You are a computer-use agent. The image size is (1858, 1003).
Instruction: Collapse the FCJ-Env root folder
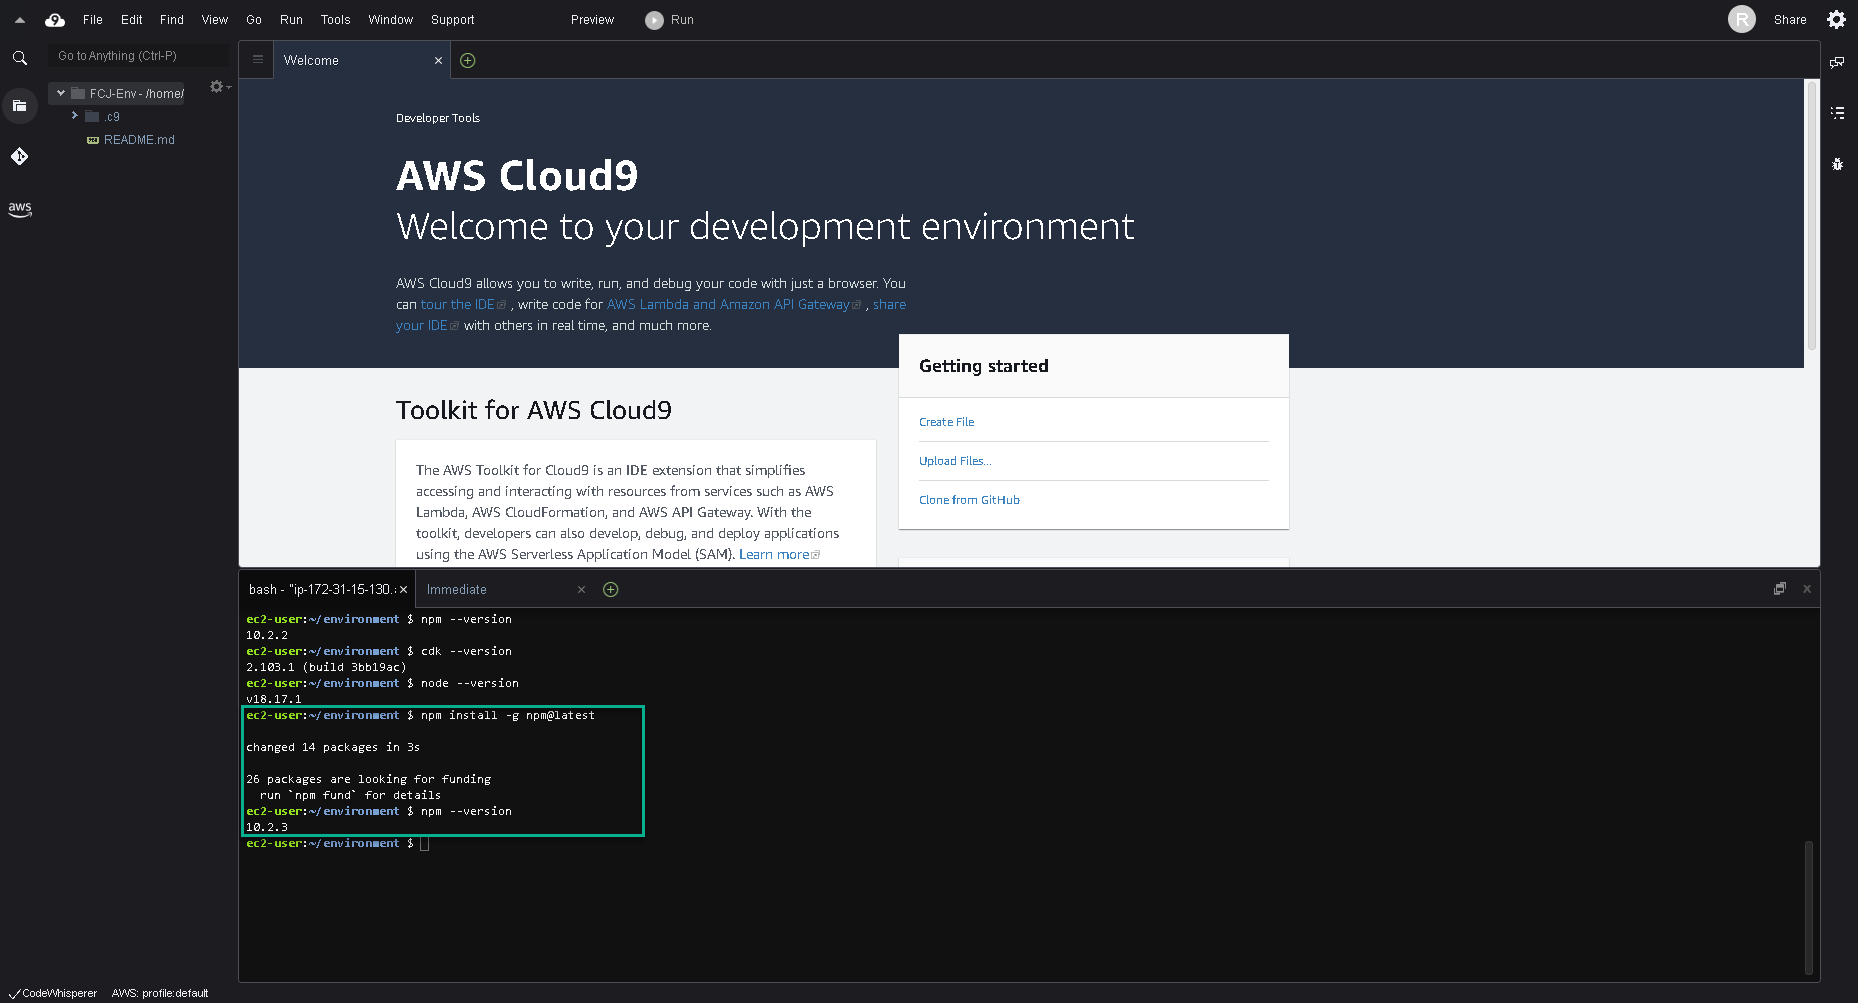(61, 93)
